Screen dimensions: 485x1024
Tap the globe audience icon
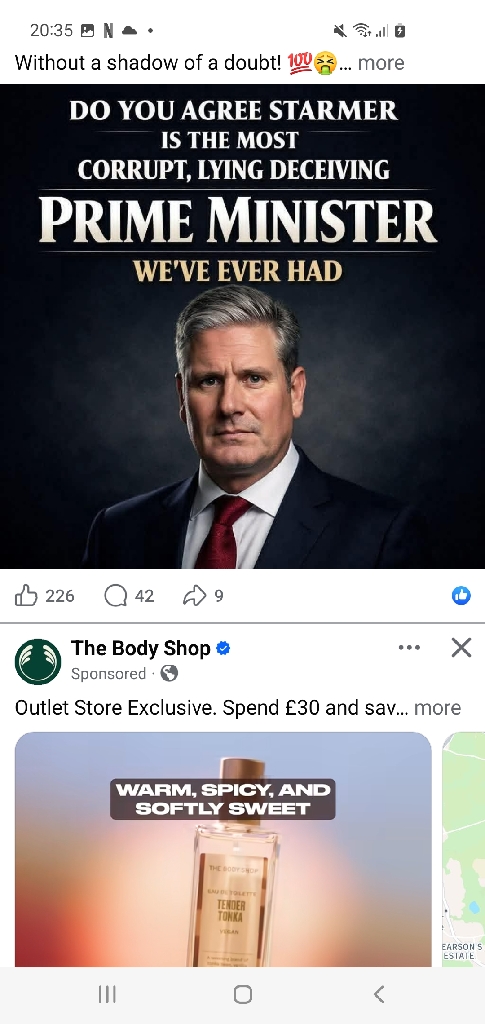(x=169, y=673)
